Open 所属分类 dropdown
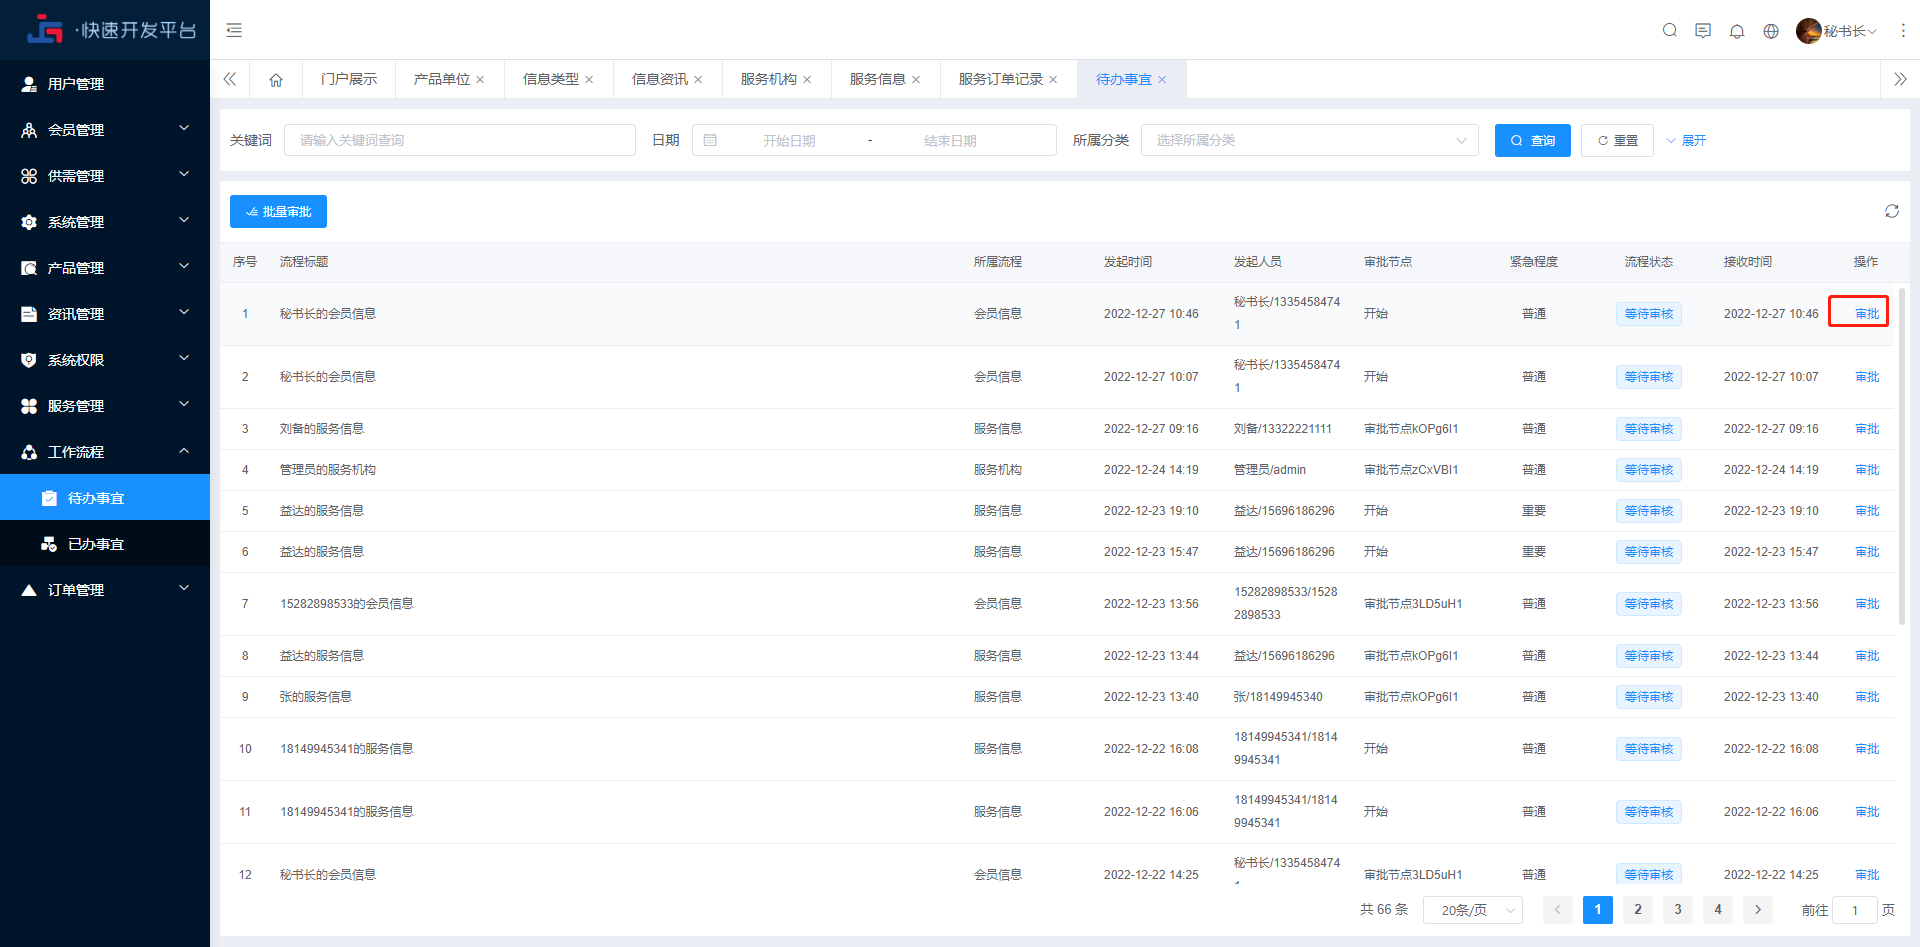Image resolution: width=1920 pixels, height=947 pixels. [x=1310, y=140]
